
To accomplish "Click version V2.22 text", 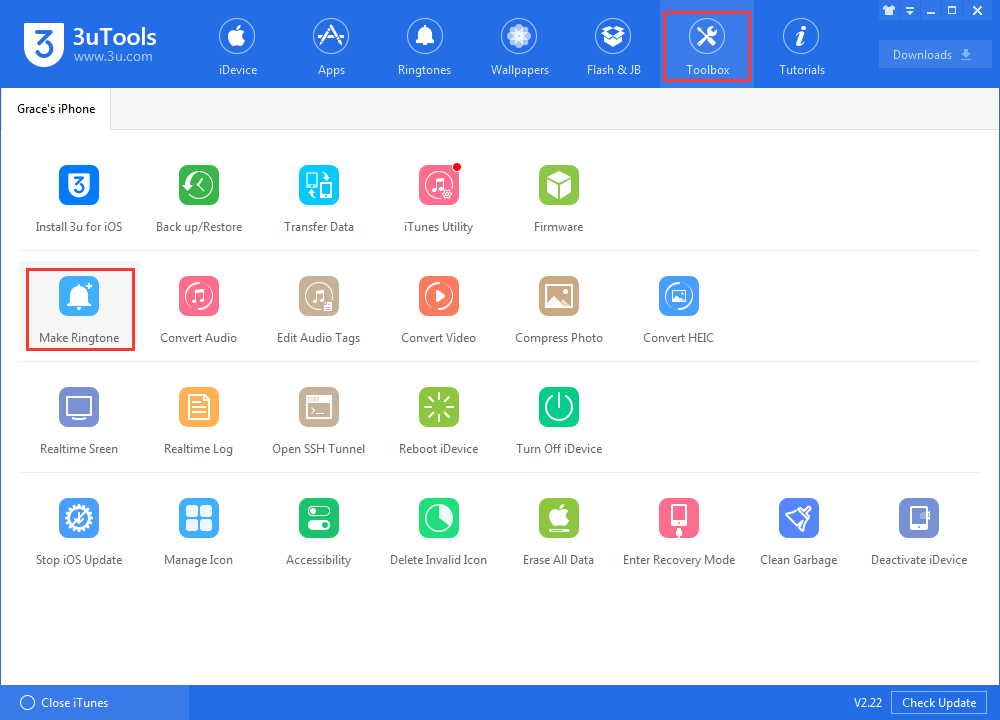I will coord(867,703).
